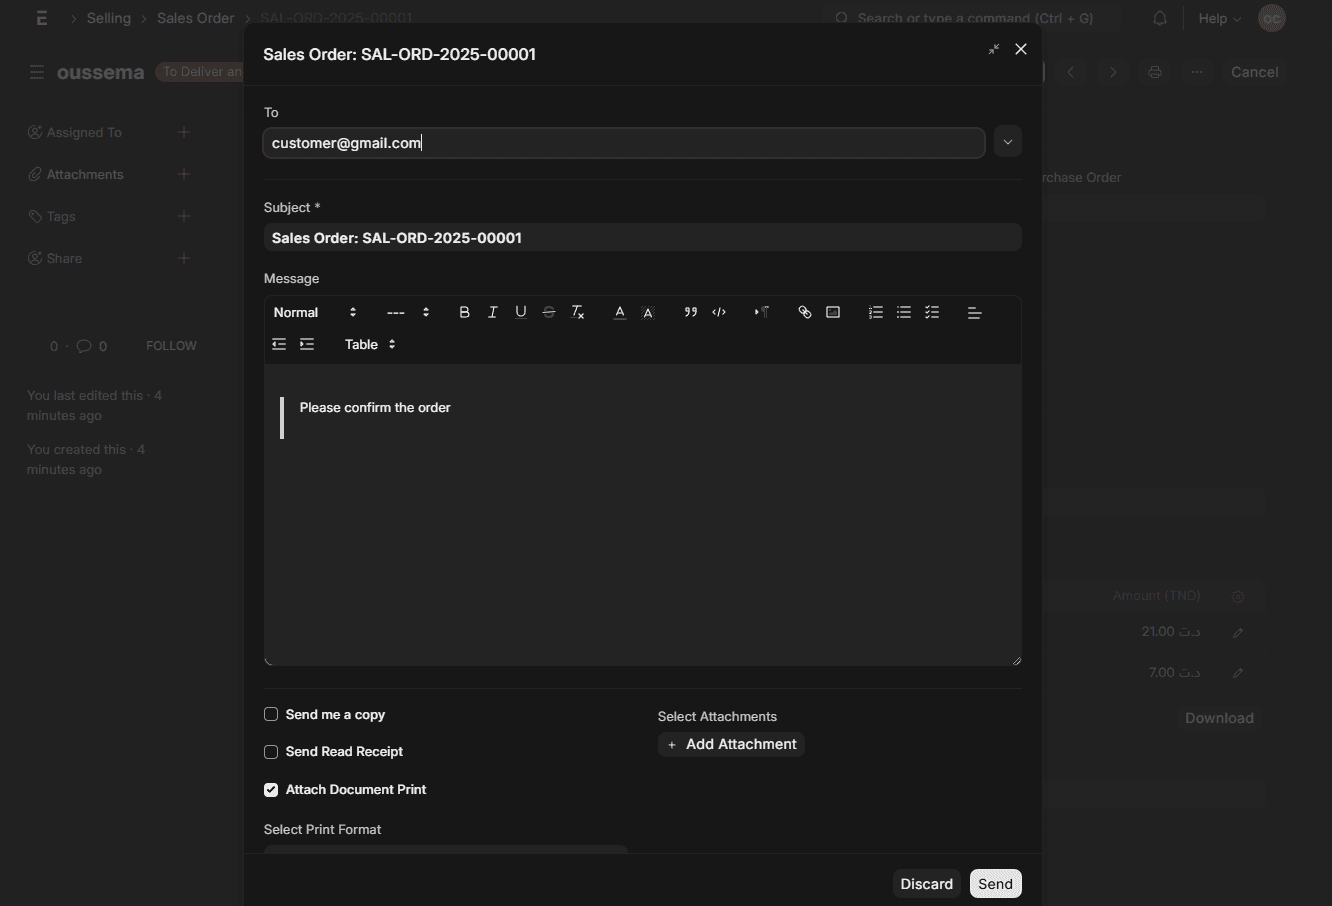1332x906 pixels.
Task: Go to Sales Order breadcrumb link
Action: coord(196,18)
